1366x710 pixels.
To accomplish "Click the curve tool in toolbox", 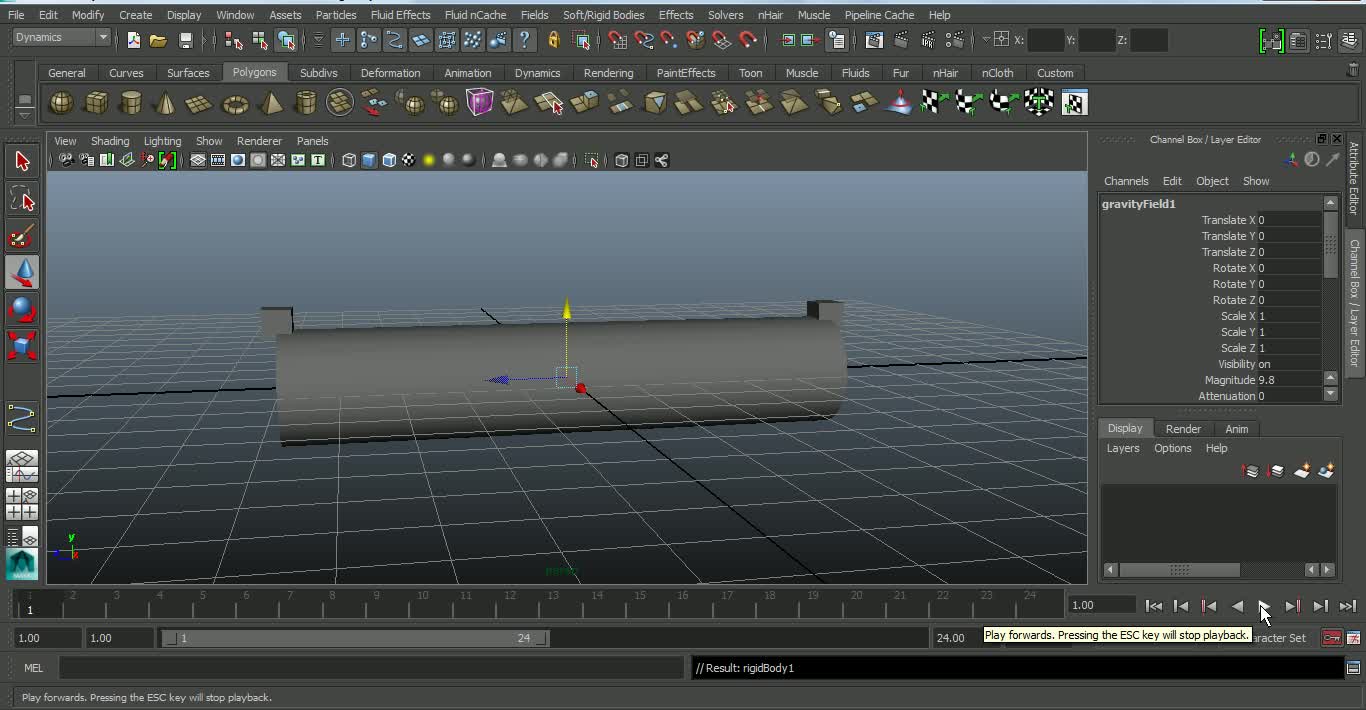I will pyautogui.click(x=22, y=418).
